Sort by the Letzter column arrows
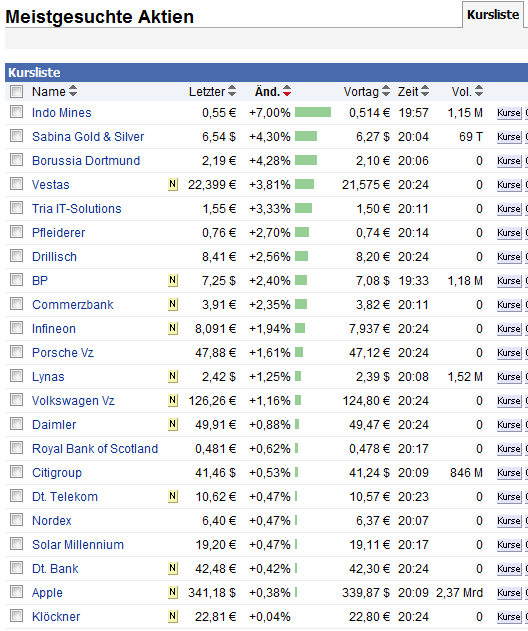The height and width of the screenshot is (631, 528). point(232,91)
